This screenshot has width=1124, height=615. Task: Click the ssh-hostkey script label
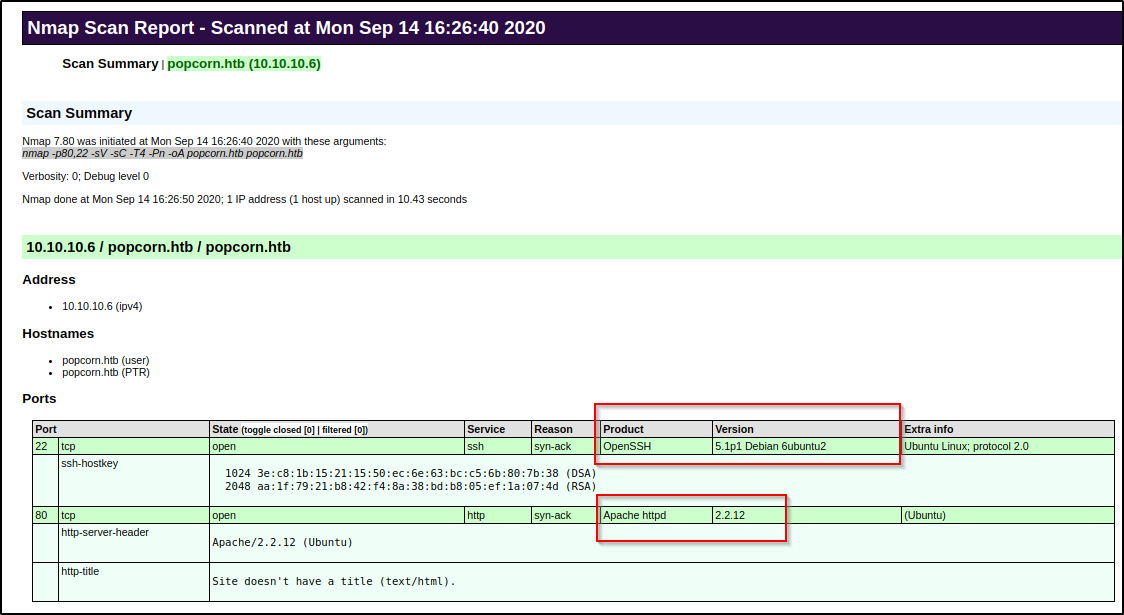pos(90,463)
